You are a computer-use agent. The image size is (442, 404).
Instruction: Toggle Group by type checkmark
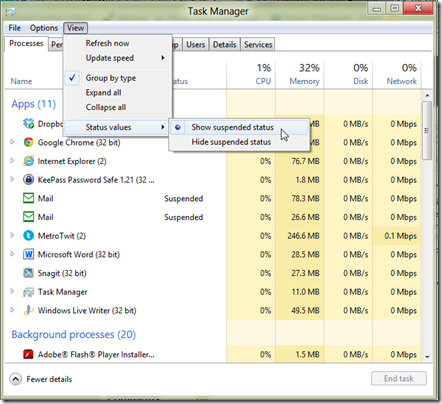(x=72, y=78)
